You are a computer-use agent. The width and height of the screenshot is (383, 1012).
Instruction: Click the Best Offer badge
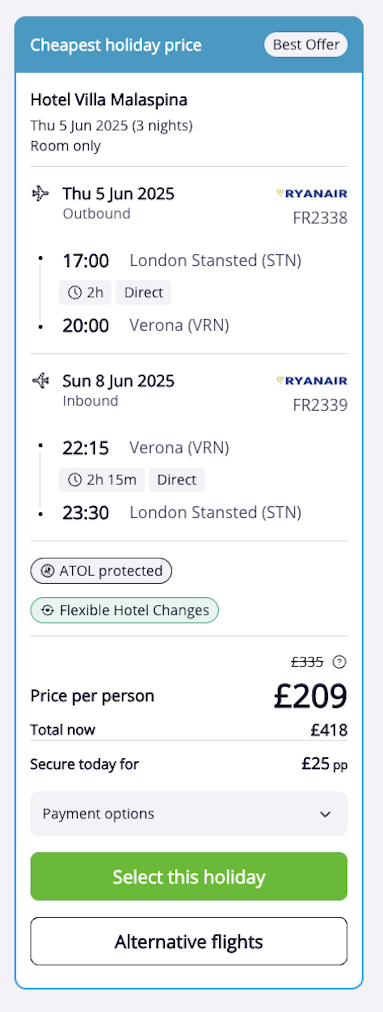coord(306,45)
